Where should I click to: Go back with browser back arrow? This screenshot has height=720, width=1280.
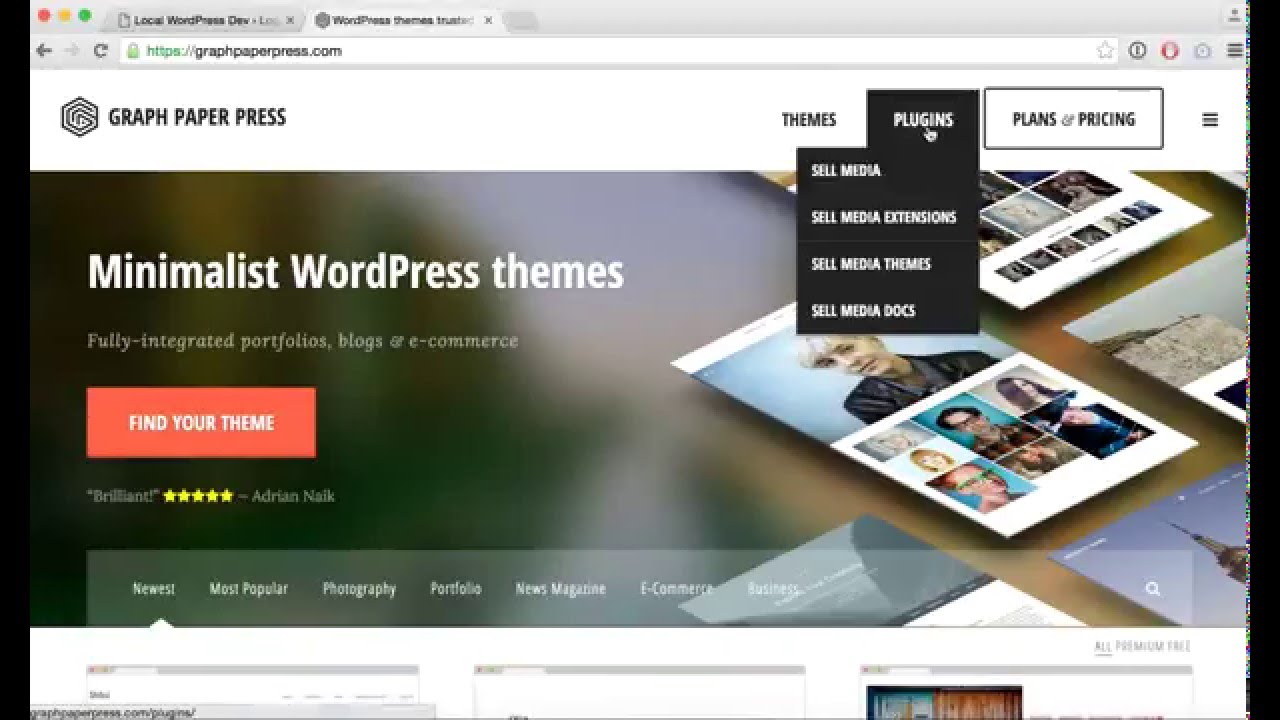(43, 51)
